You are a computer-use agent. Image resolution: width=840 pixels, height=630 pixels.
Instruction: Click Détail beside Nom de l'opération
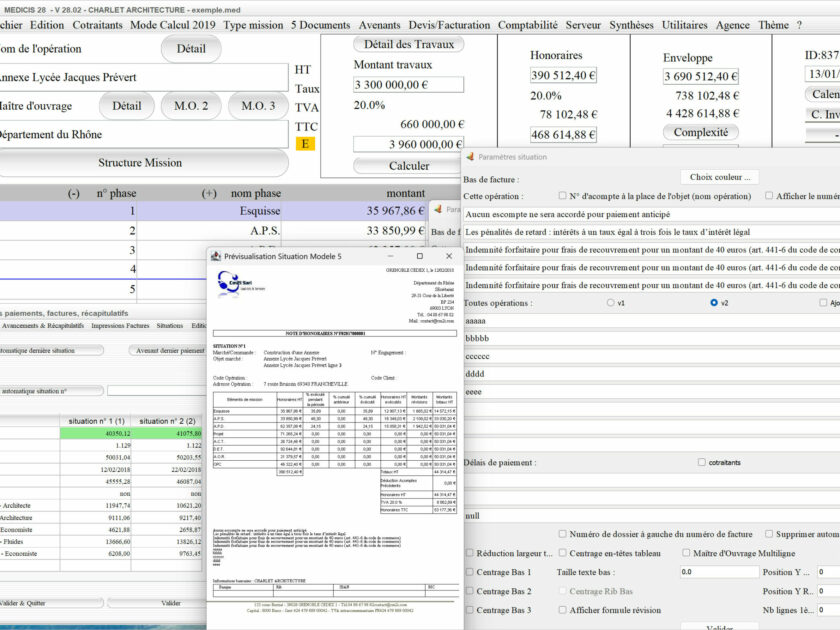point(191,49)
